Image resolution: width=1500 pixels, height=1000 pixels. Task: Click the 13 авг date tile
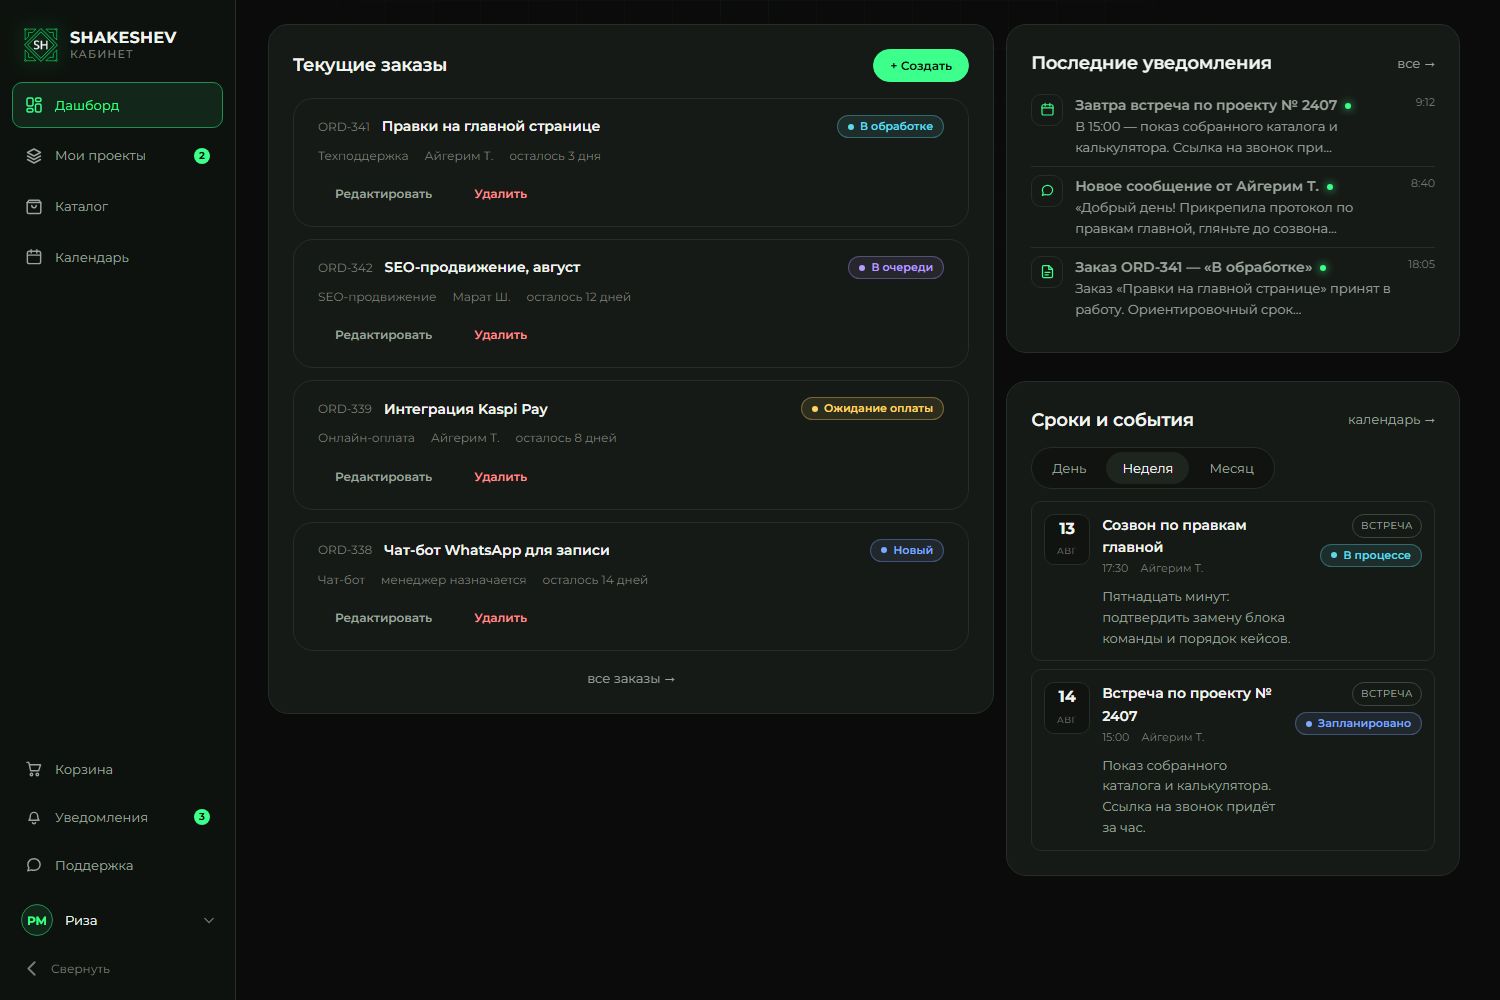[x=1067, y=539]
